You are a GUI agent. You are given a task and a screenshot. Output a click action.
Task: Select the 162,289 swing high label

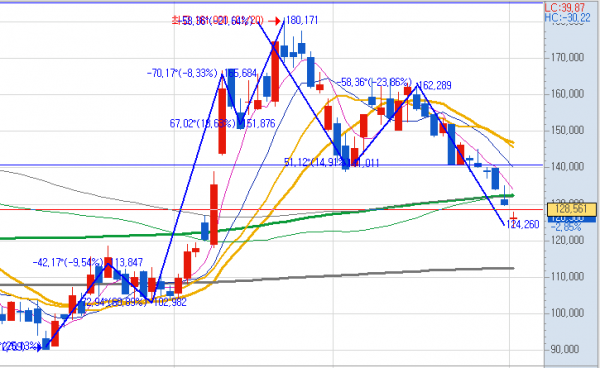pyautogui.click(x=435, y=85)
